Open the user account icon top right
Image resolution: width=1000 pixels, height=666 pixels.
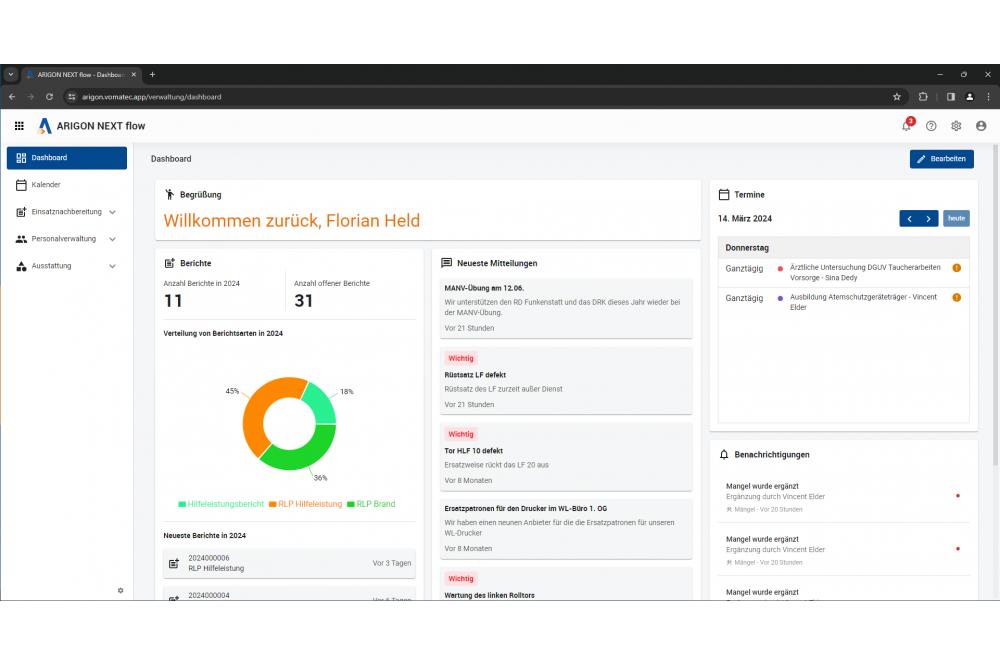tap(981, 126)
